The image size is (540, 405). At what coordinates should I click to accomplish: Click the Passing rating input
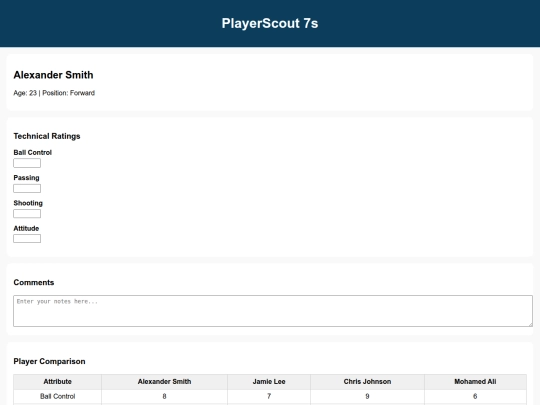(27, 188)
